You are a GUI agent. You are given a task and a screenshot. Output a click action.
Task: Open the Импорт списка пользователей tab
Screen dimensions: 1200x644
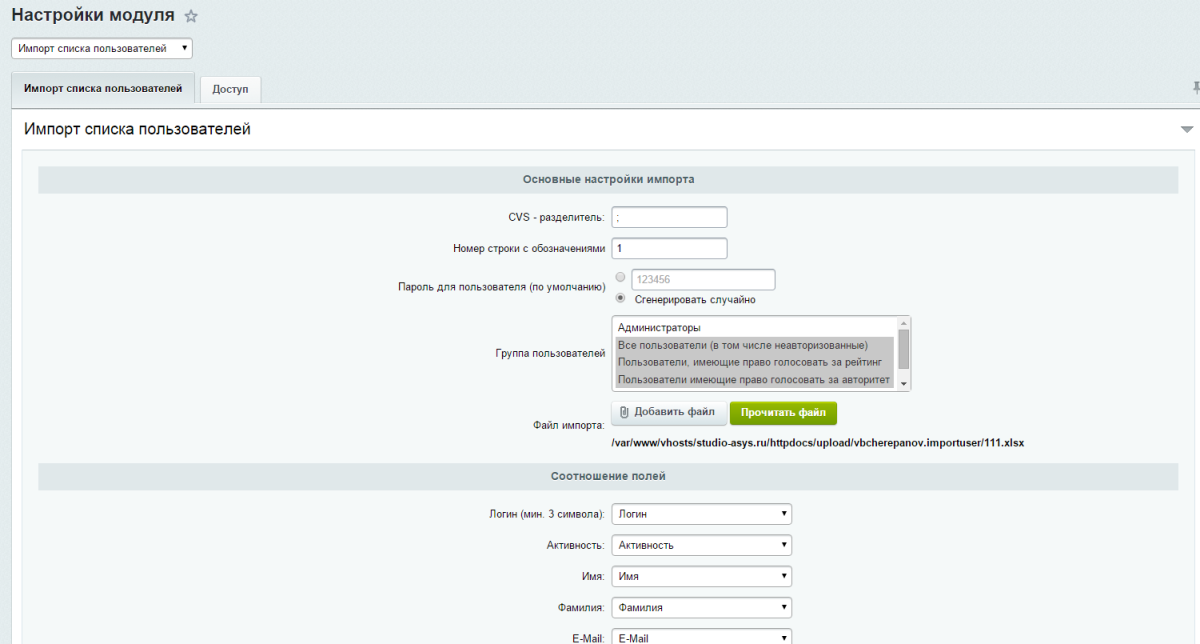(103, 88)
